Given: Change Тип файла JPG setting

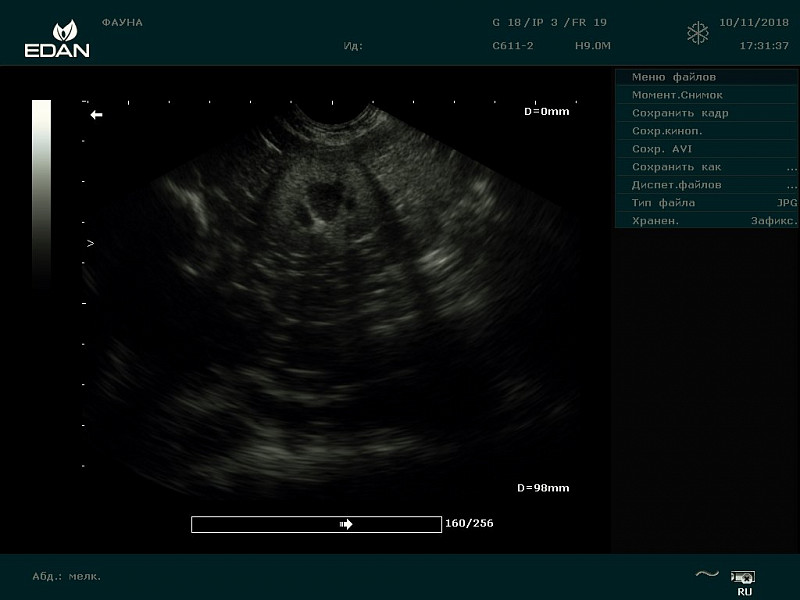Looking at the screenshot, I should coord(706,203).
